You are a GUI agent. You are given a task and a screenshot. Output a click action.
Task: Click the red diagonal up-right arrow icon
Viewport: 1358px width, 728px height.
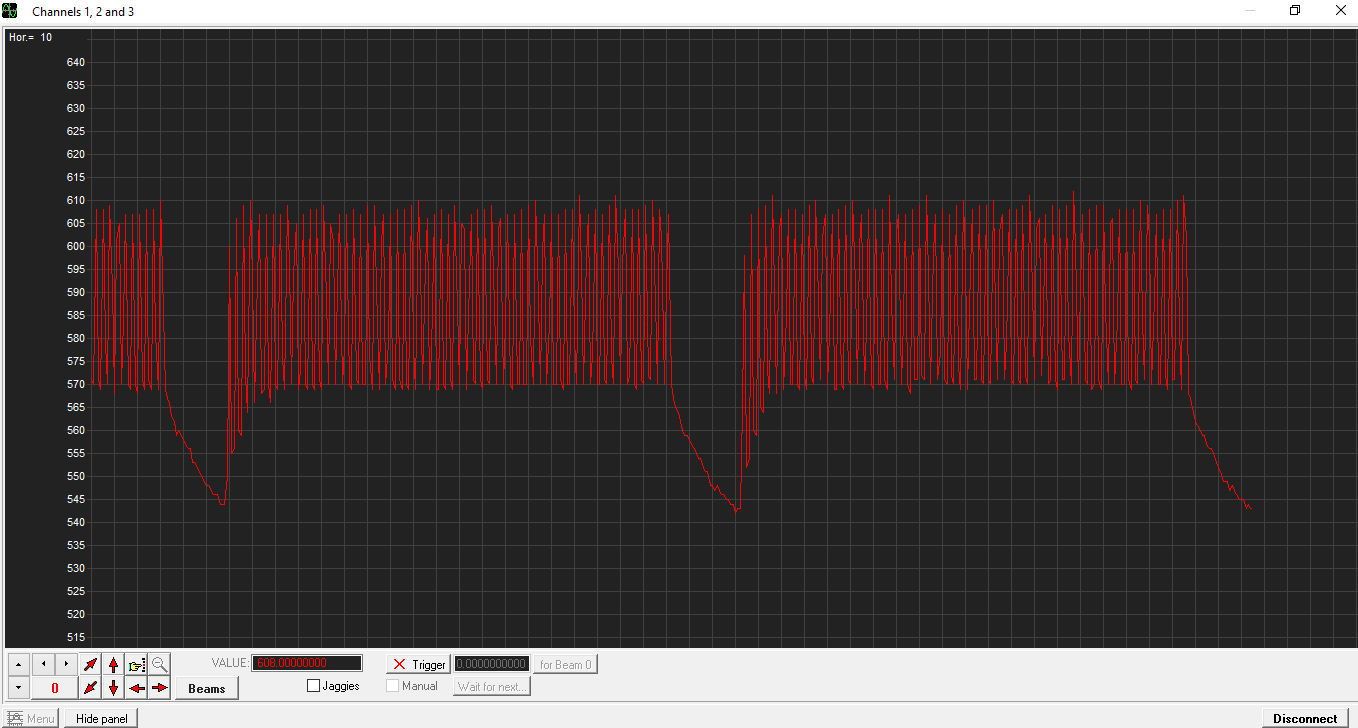pyautogui.click(x=91, y=664)
